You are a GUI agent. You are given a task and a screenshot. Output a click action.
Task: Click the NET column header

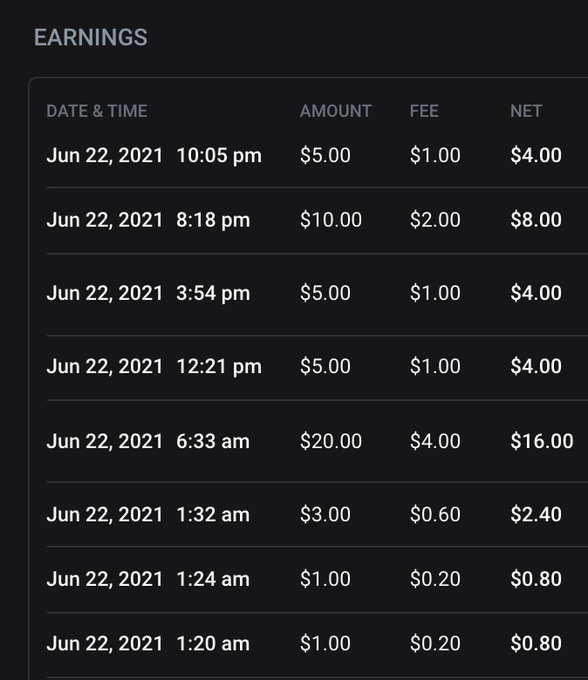(x=526, y=111)
